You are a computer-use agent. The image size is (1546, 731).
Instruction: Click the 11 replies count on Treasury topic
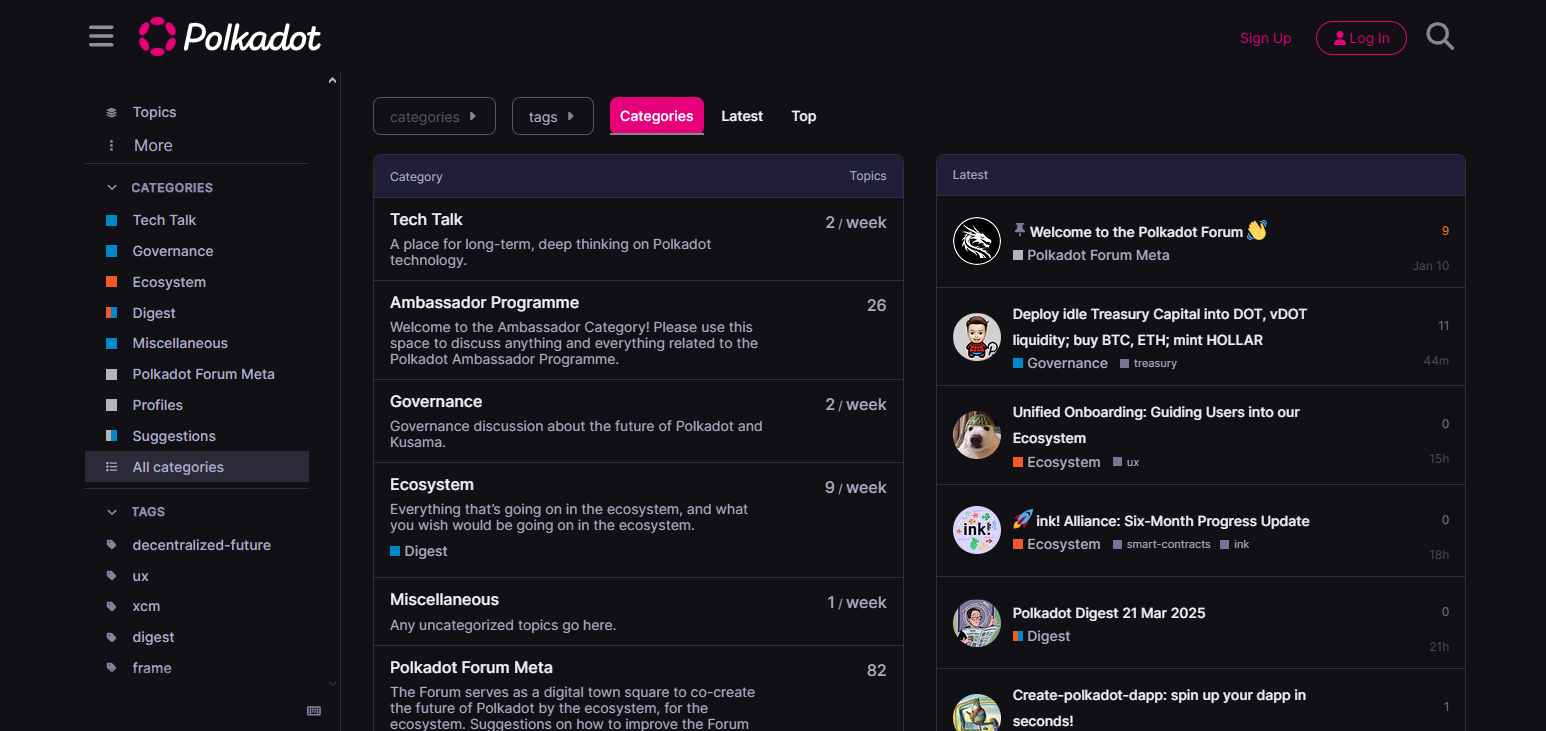point(1443,326)
